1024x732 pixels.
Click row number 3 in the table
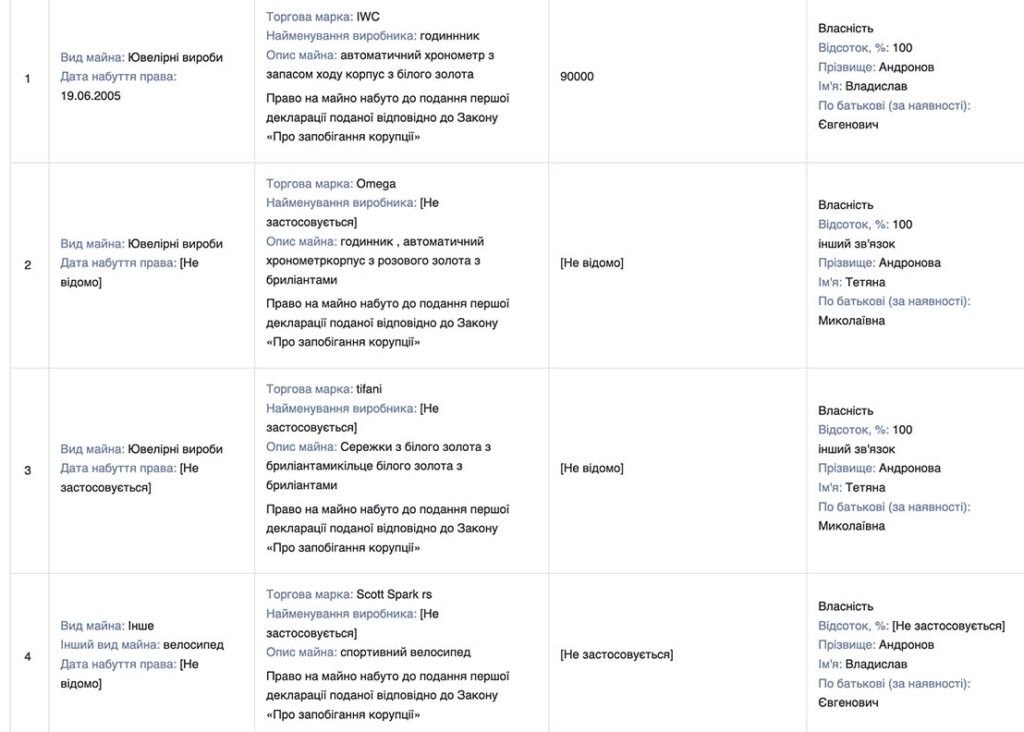point(28,469)
